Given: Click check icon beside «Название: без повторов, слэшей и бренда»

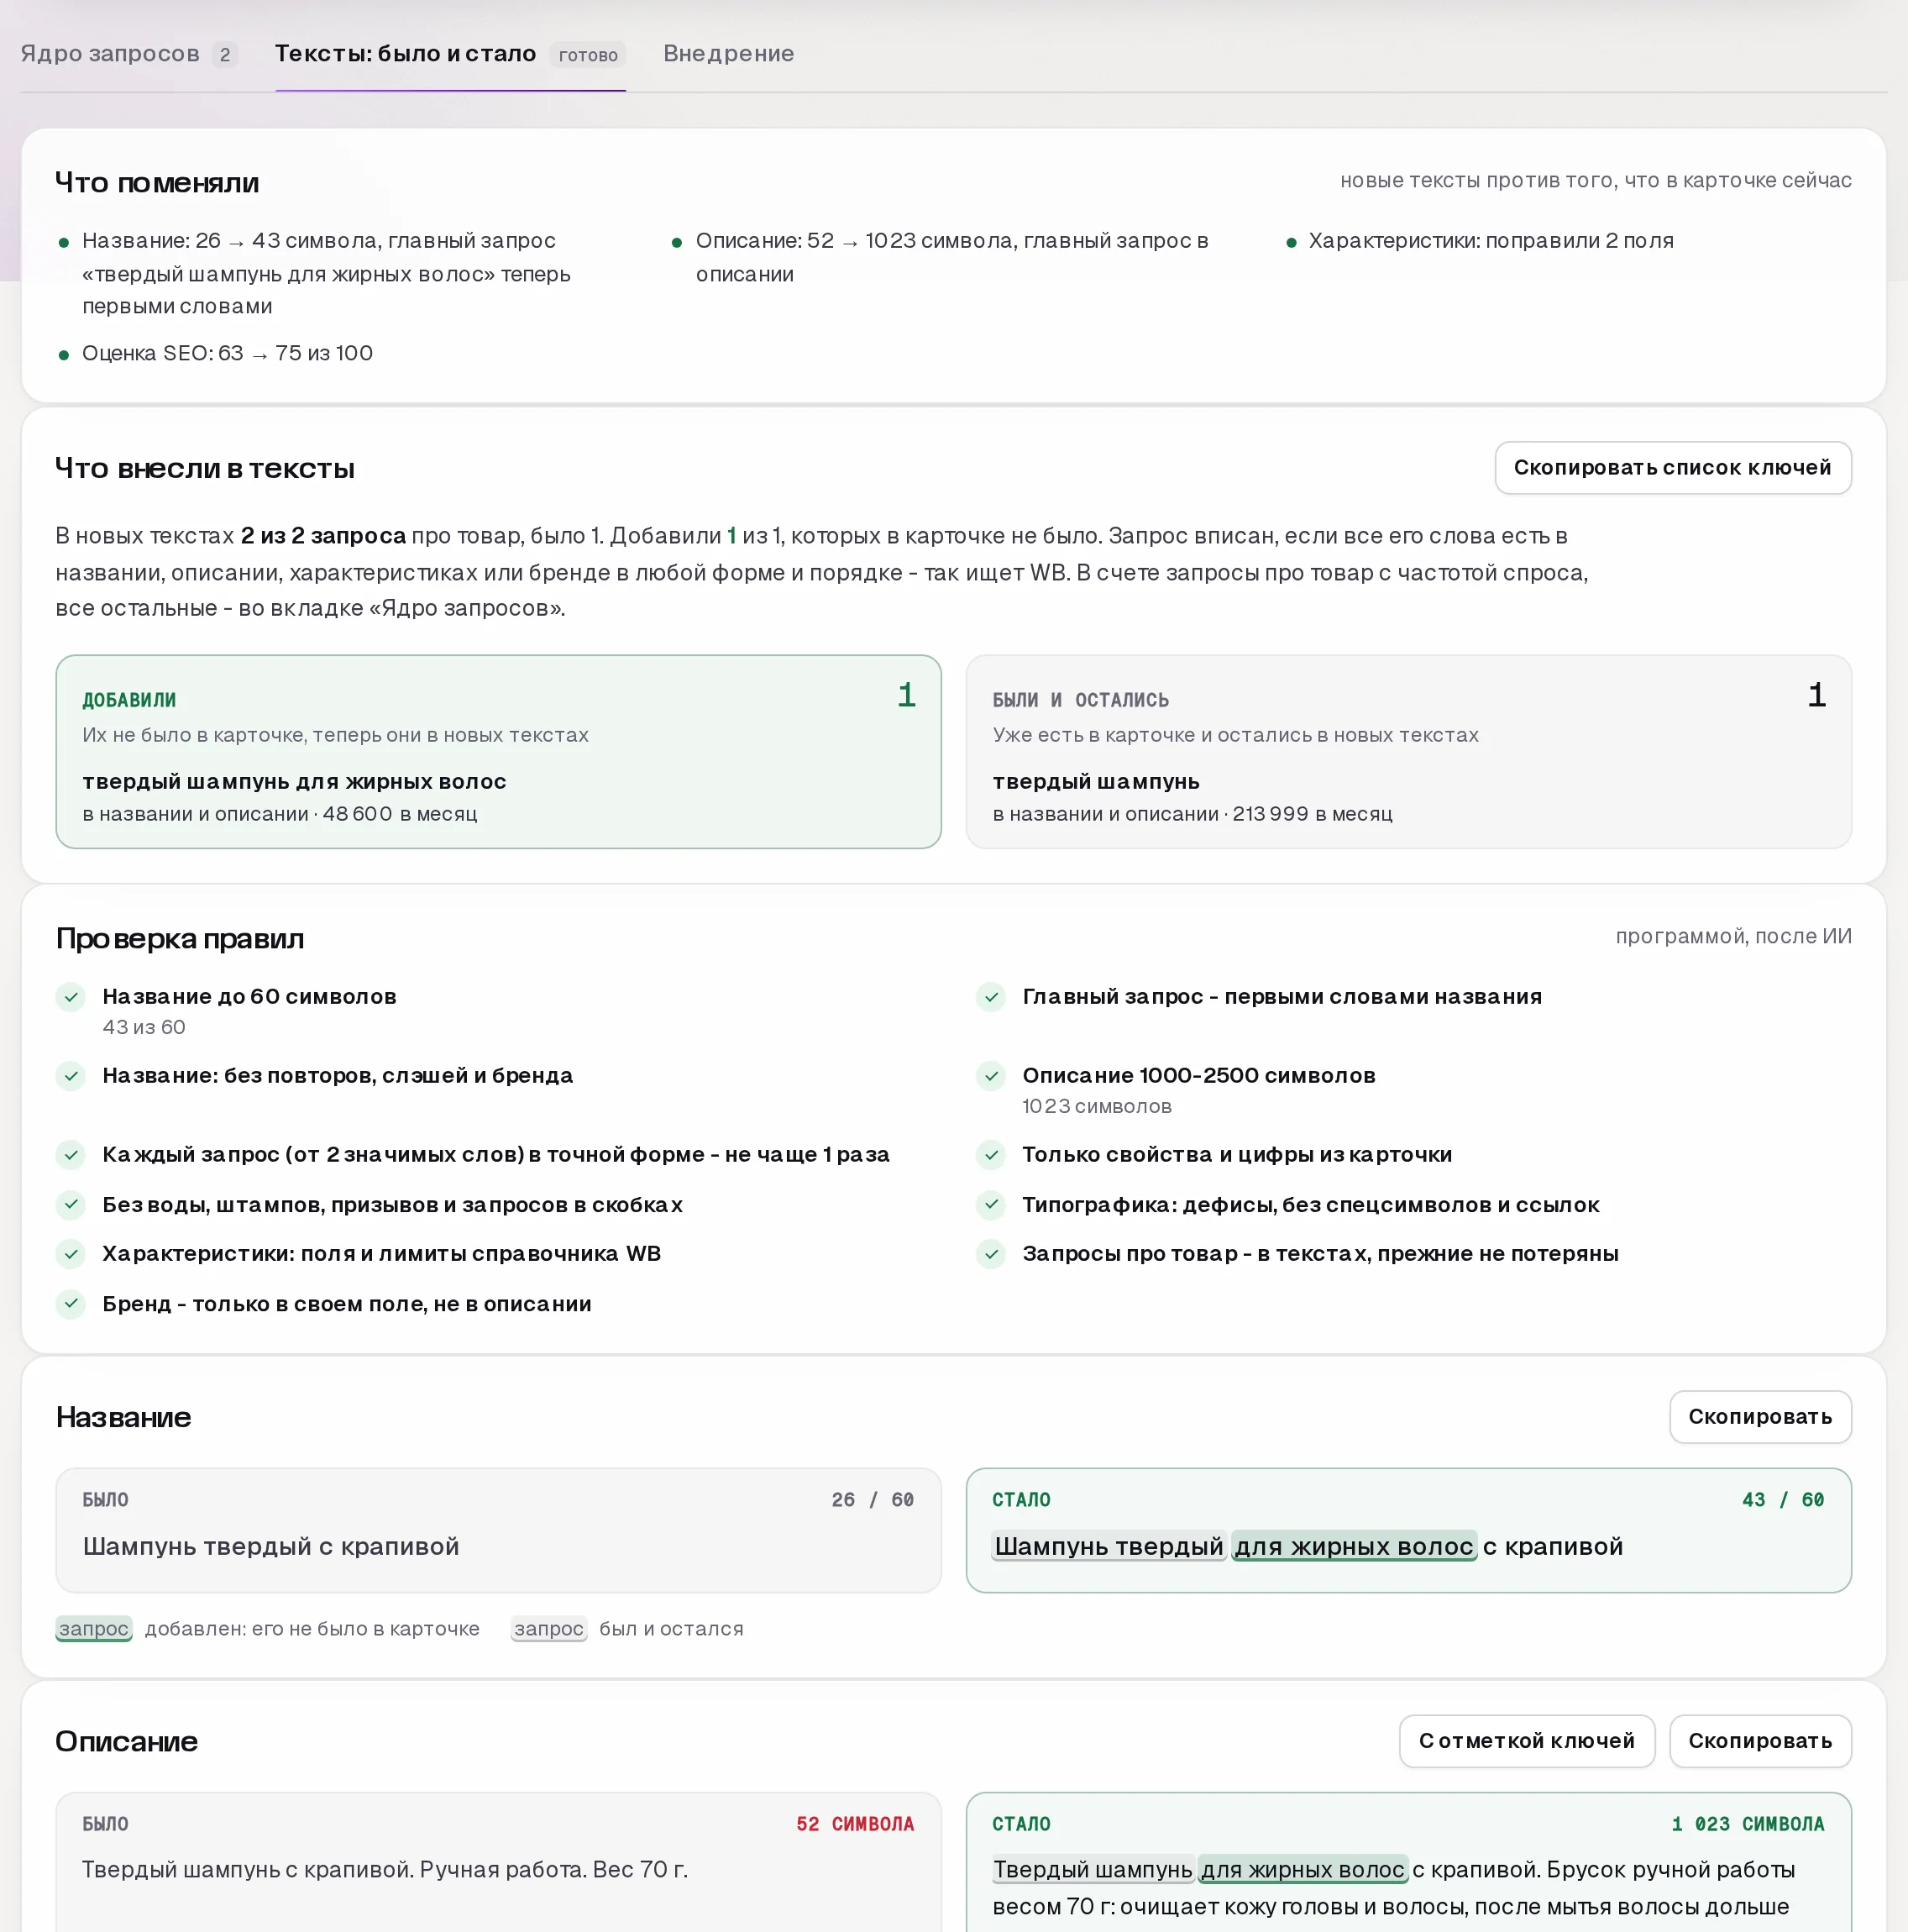Looking at the screenshot, I should [71, 1076].
